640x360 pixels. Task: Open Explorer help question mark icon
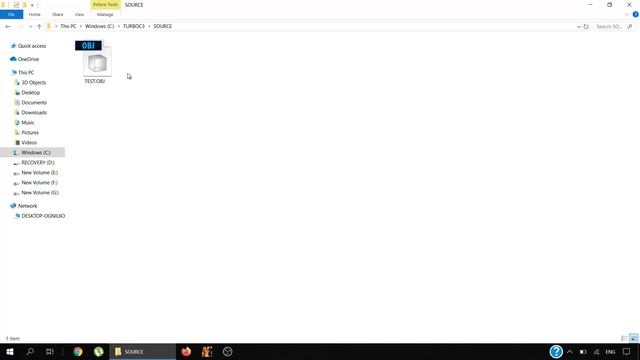(636, 14)
